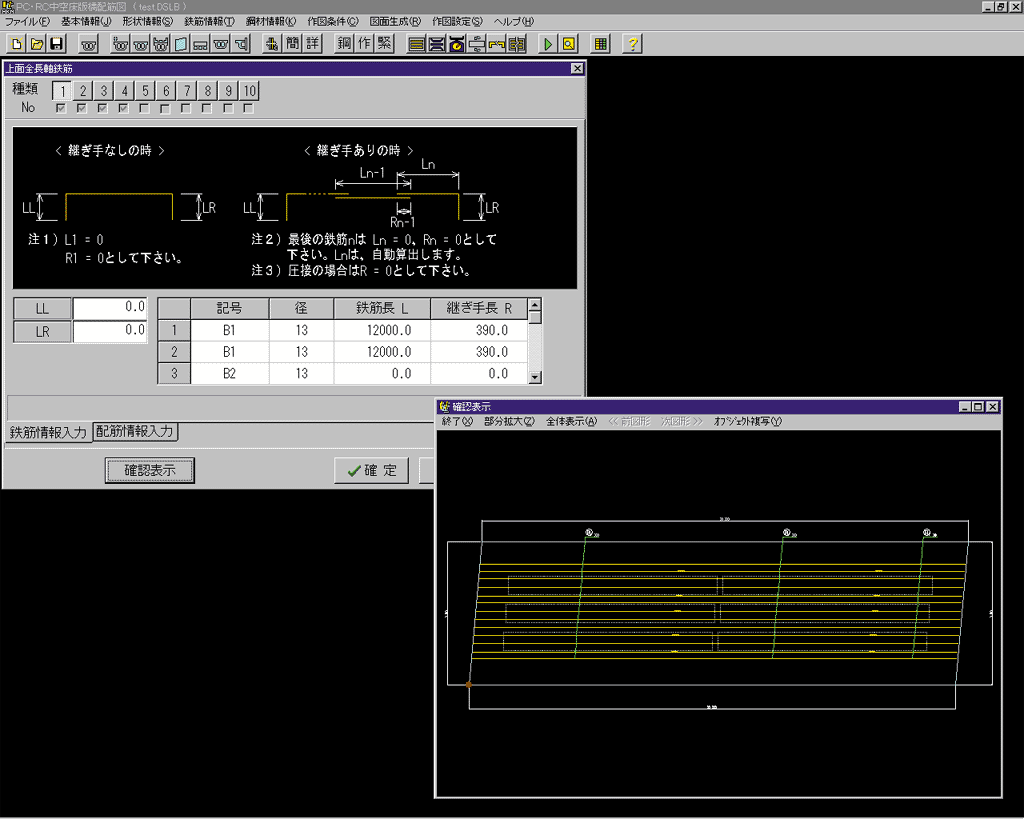Viewport: 1024px width, 819px height.
Task: Click the yellow question mark help icon
Action: click(632, 44)
